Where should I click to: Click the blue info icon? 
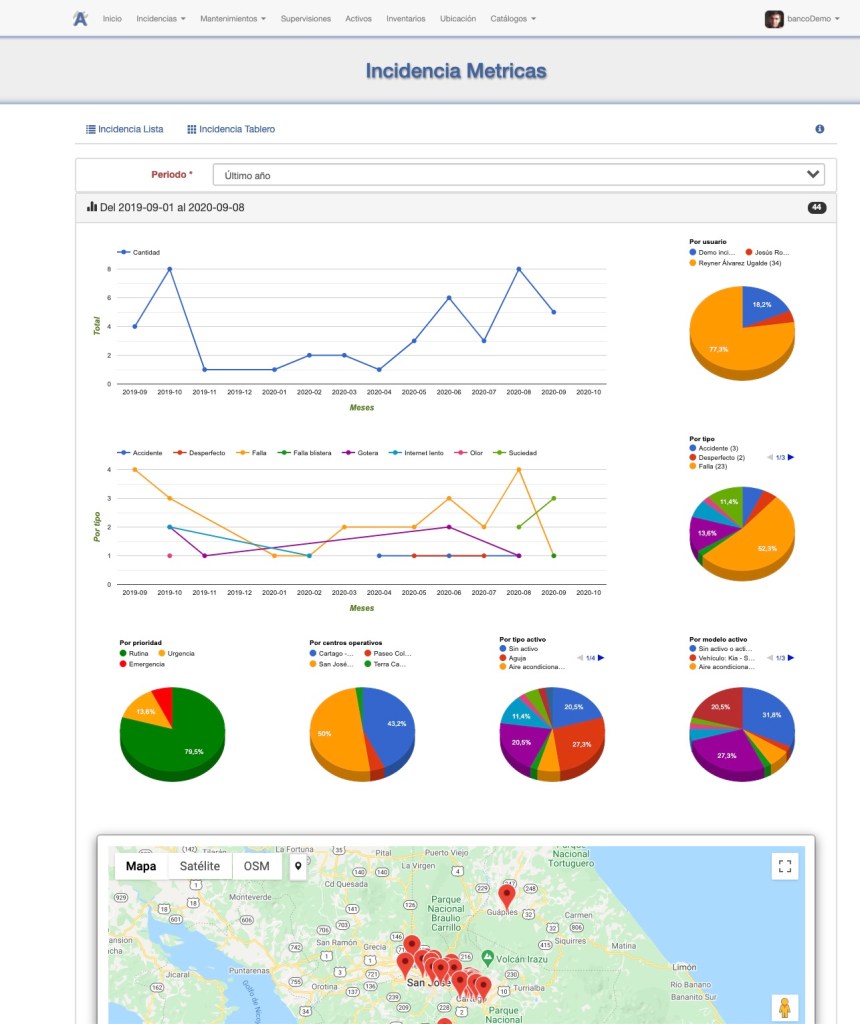pos(820,129)
